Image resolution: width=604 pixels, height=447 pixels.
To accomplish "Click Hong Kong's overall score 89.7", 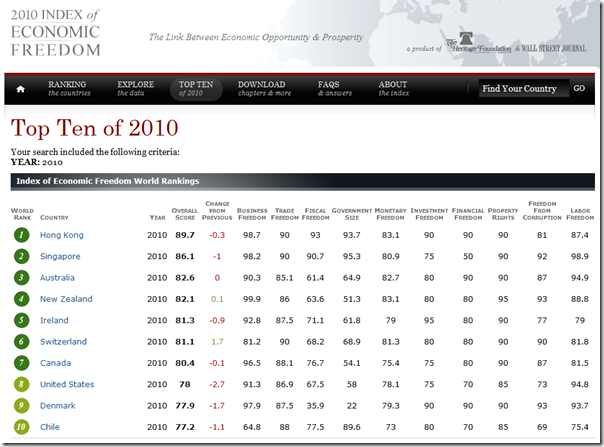I will click(x=185, y=235).
